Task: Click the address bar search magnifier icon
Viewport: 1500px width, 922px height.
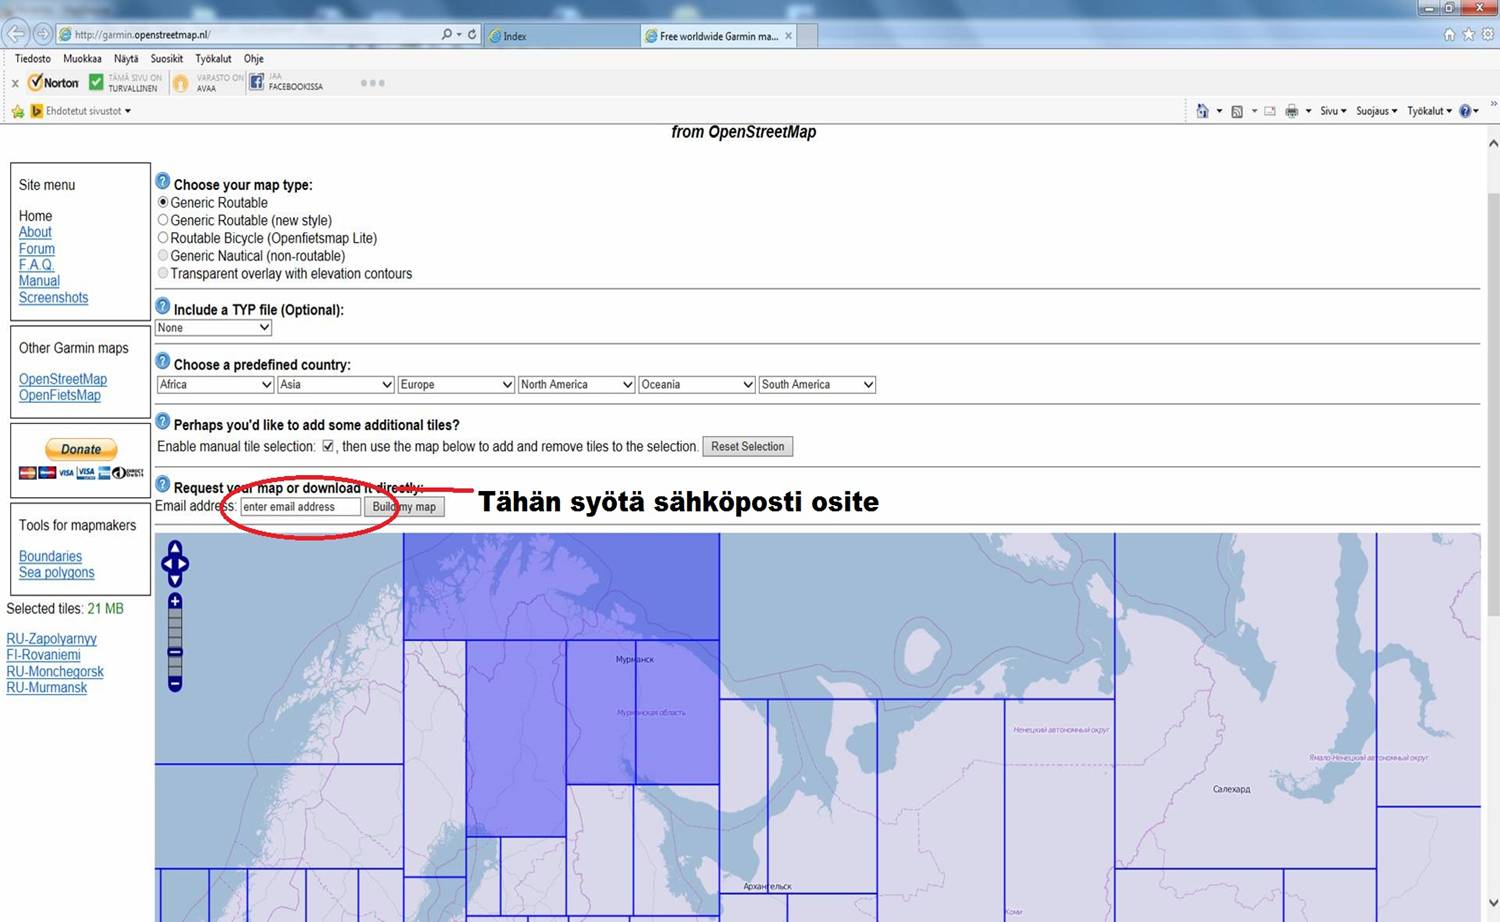Action: [447, 34]
